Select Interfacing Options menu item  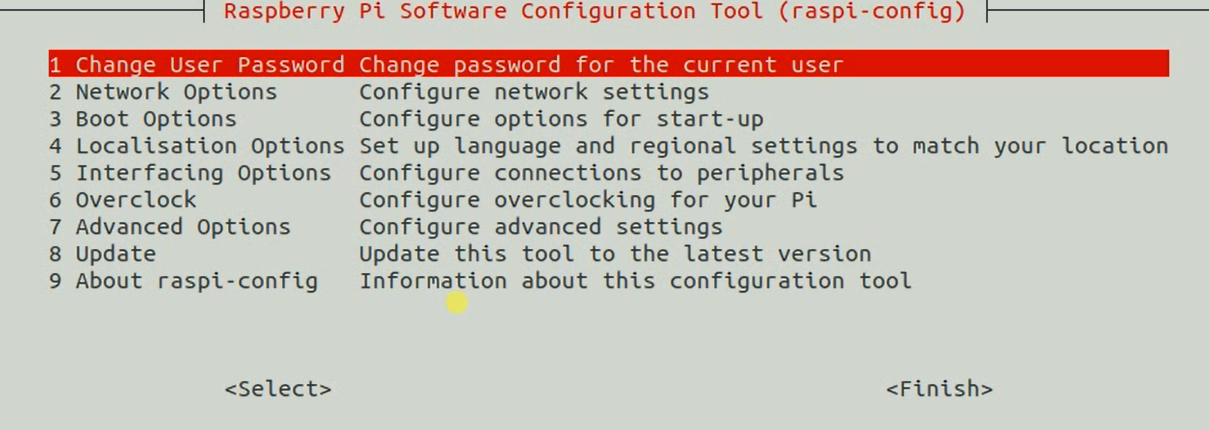click(x=190, y=173)
